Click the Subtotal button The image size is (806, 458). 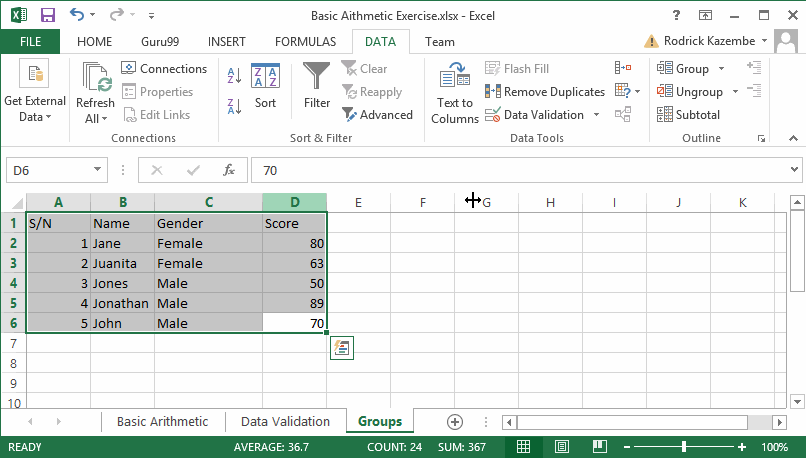click(688, 115)
